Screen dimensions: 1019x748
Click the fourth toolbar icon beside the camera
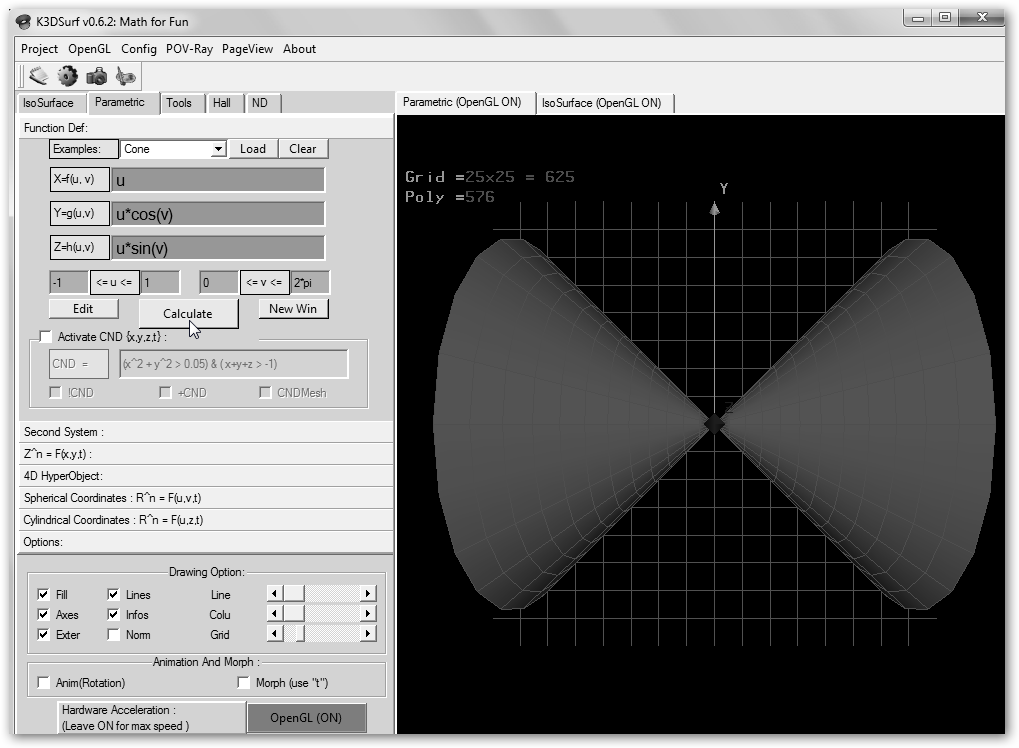click(126, 76)
